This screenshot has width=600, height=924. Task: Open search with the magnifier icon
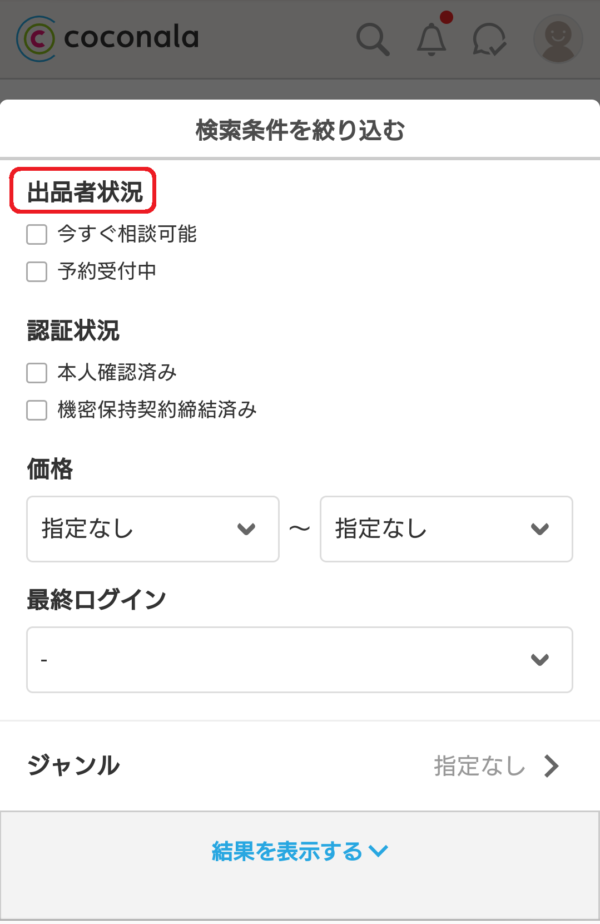coord(373,39)
